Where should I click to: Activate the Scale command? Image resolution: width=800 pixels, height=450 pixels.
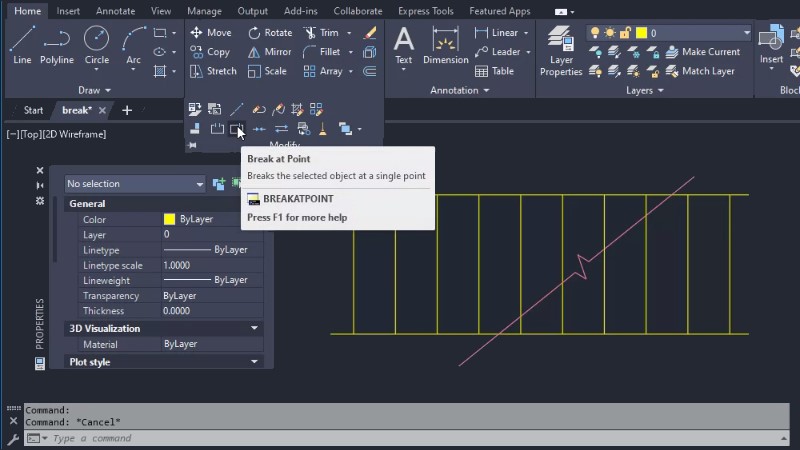click(267, 71)
